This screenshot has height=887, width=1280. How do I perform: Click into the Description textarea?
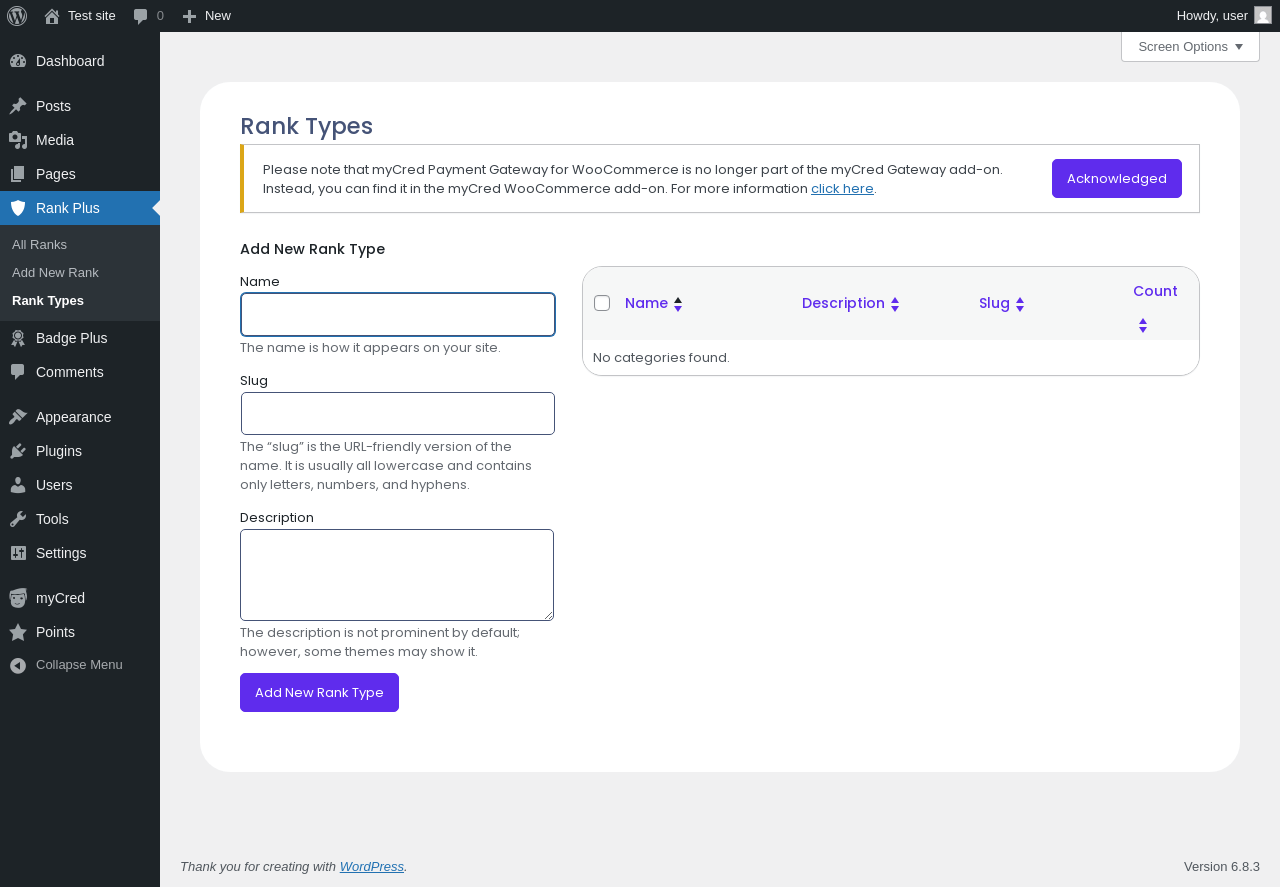397,575
